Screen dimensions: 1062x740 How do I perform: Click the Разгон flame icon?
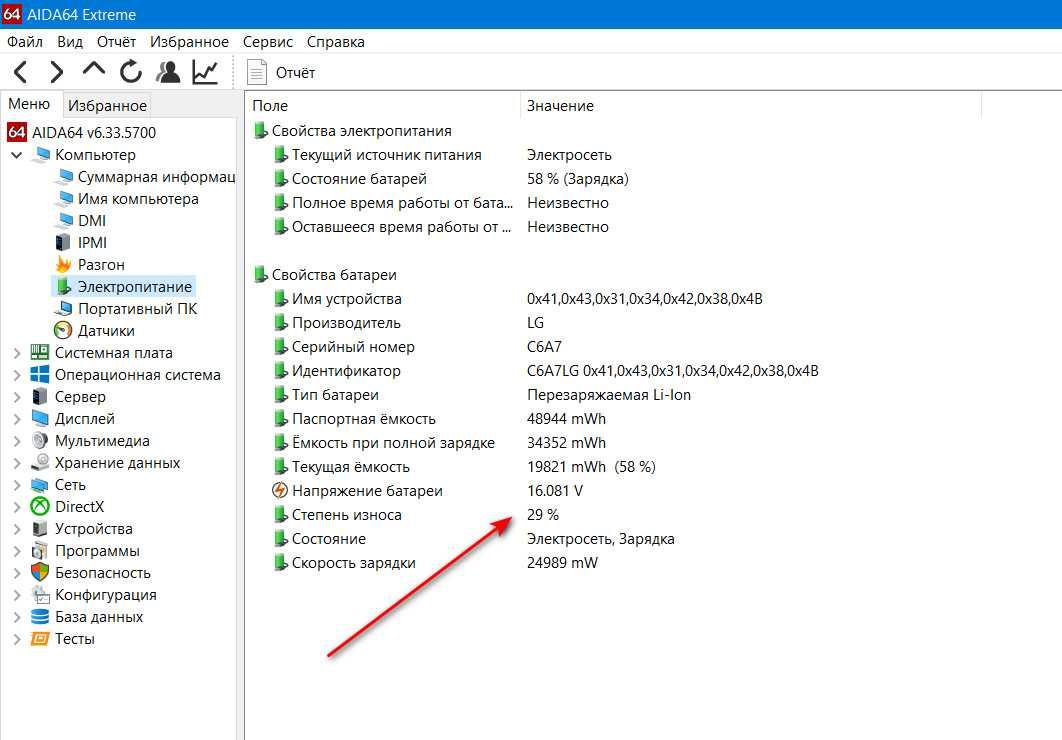pyautogui.click(x=63, y=264)
